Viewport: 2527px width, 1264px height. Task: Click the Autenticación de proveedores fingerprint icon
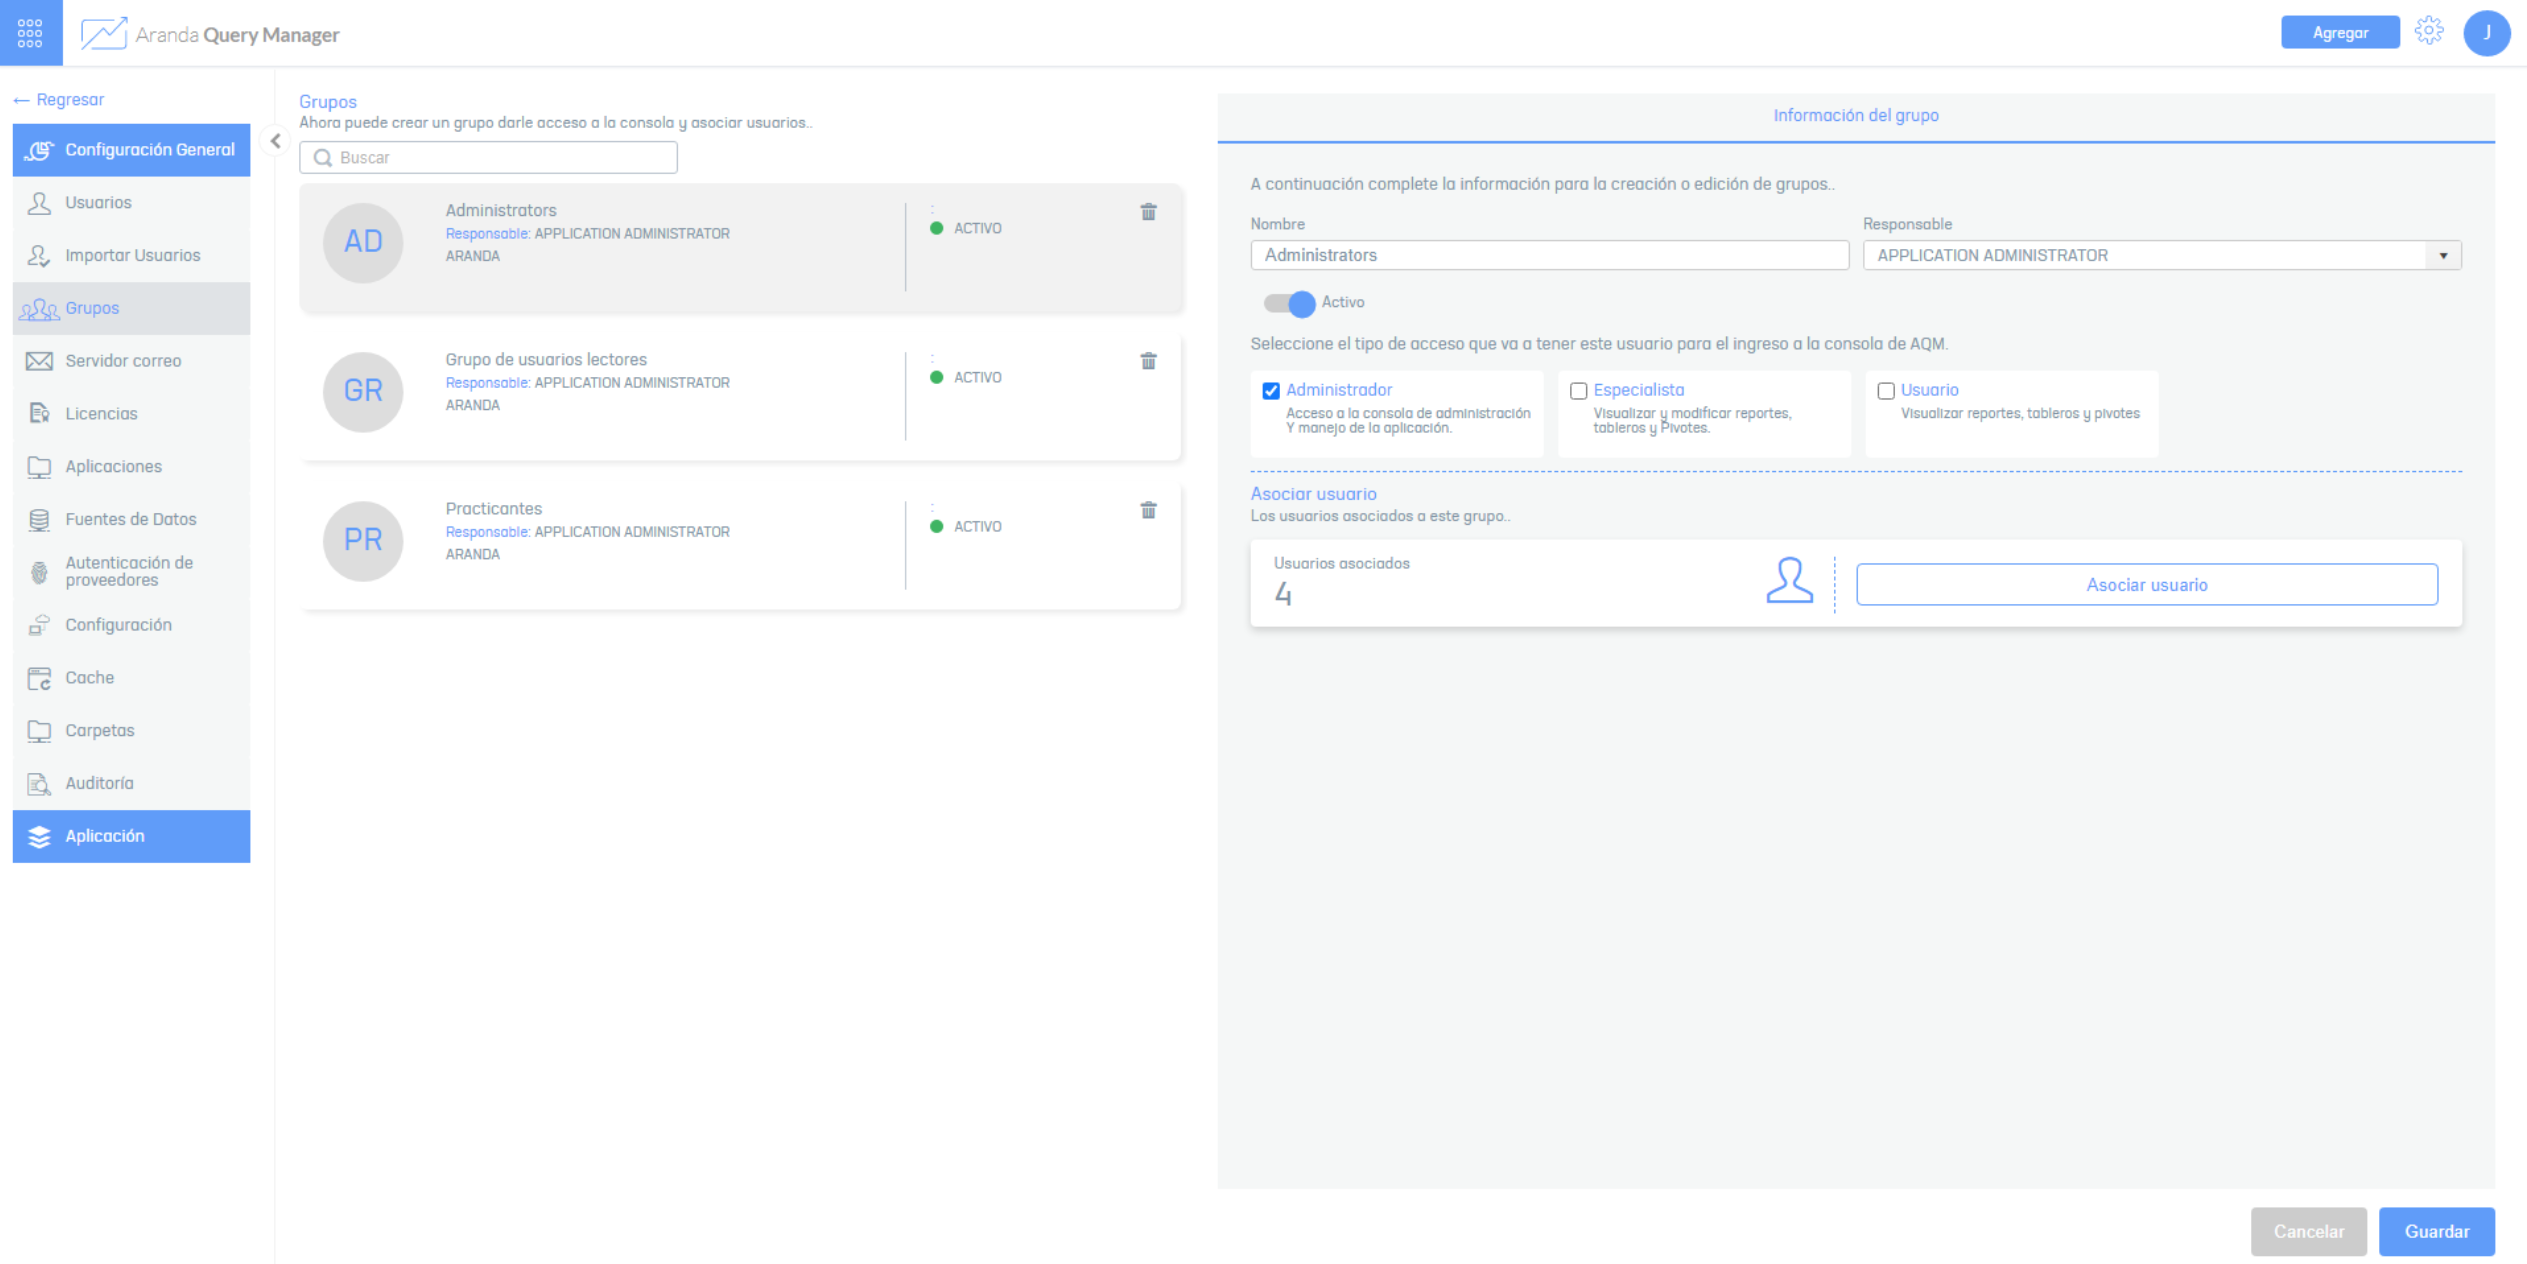(x=39, y=572)
